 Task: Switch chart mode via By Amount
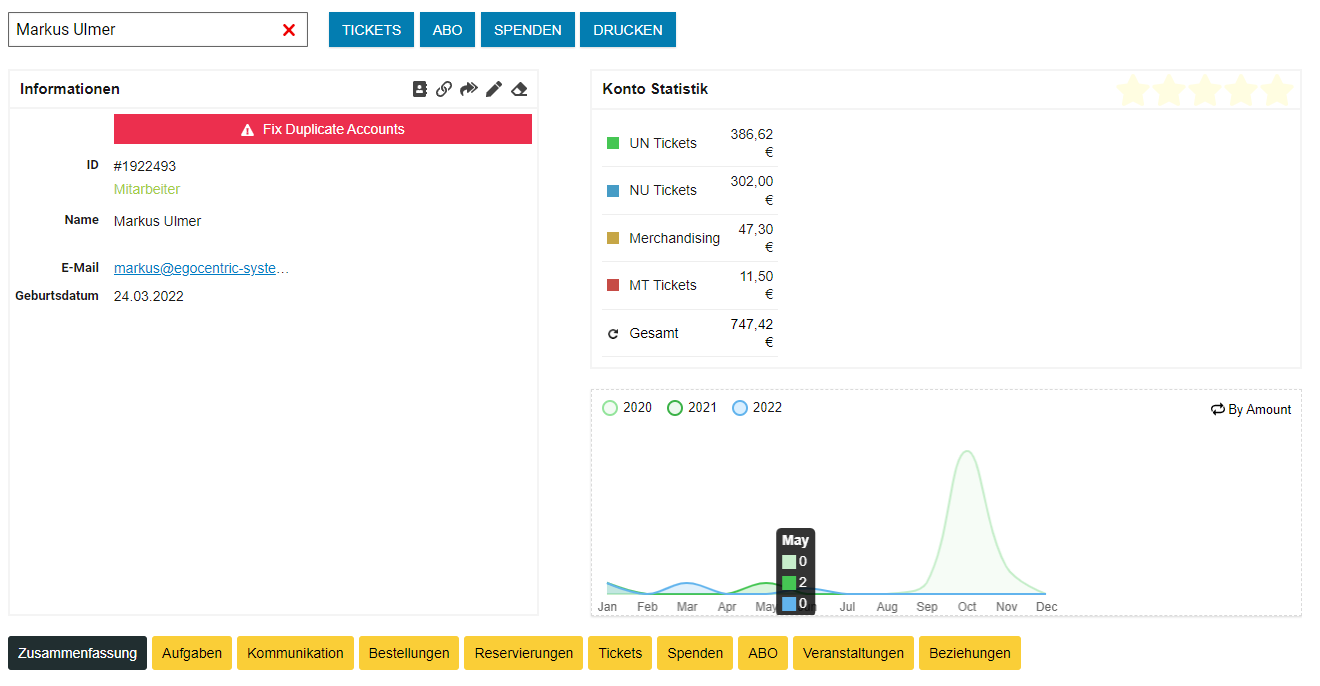coord(1251,409)
